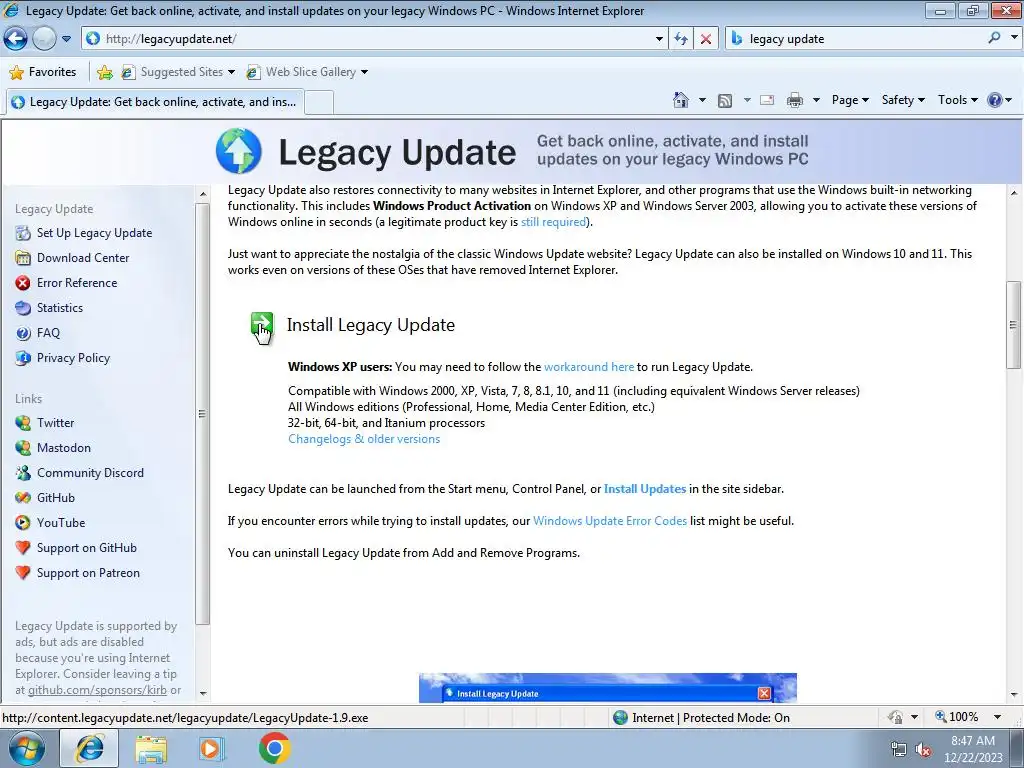Open the Web Slice Gallery dropdown
The width and height of the screenshot is (1024, 768).
click(364, 72)
